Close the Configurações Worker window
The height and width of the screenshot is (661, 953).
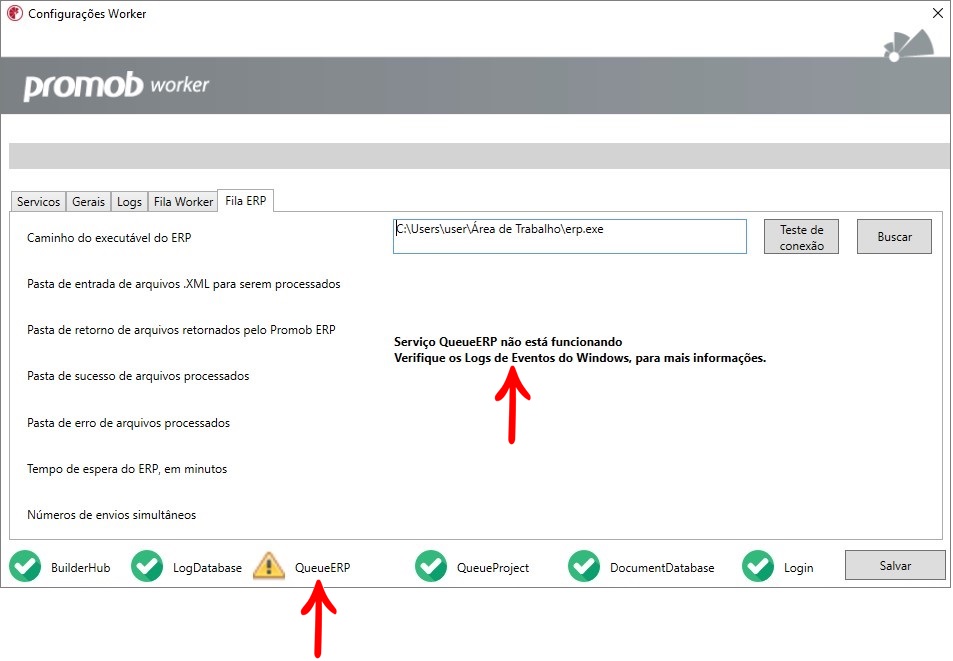pos(938,13)
